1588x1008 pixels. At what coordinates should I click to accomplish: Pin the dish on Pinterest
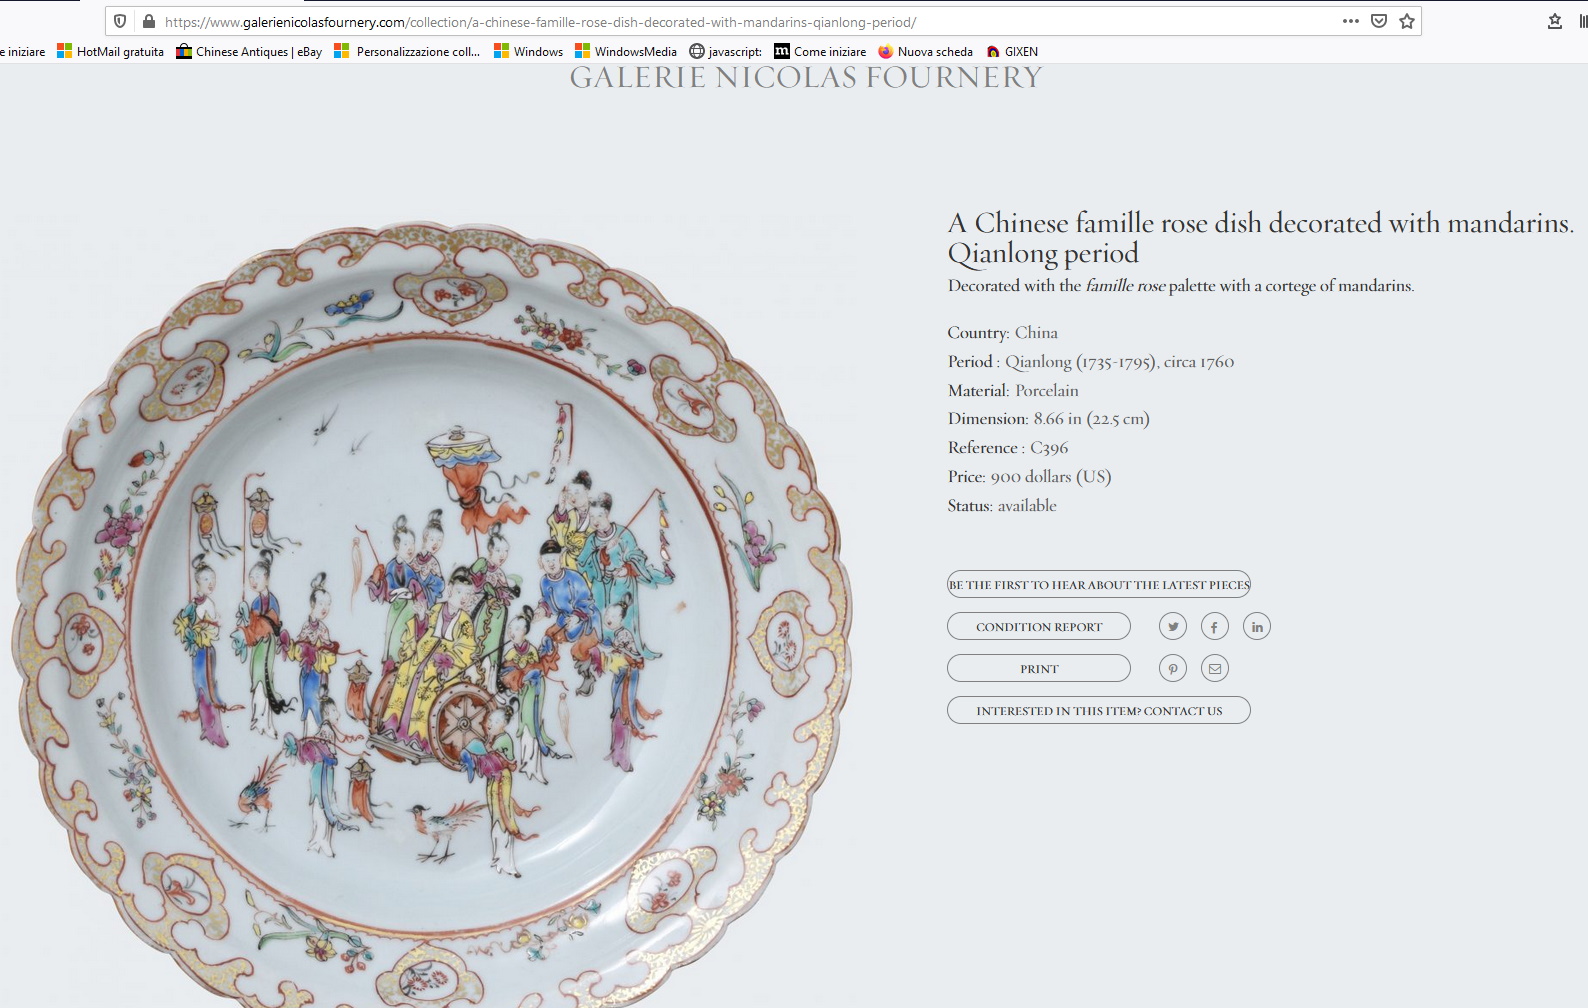point(1173,669)
